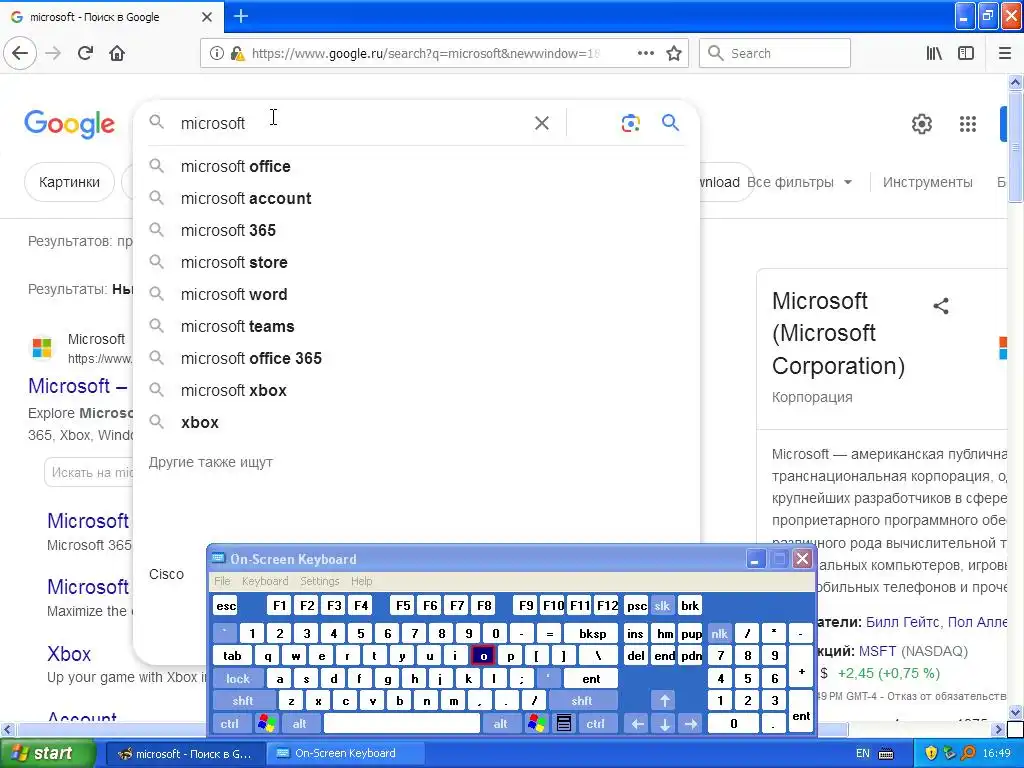Image resolution: width=1024 pixels, height=768 pixels.
Task: Submit search with the blue magnifier icon
Action: [670, 123]
